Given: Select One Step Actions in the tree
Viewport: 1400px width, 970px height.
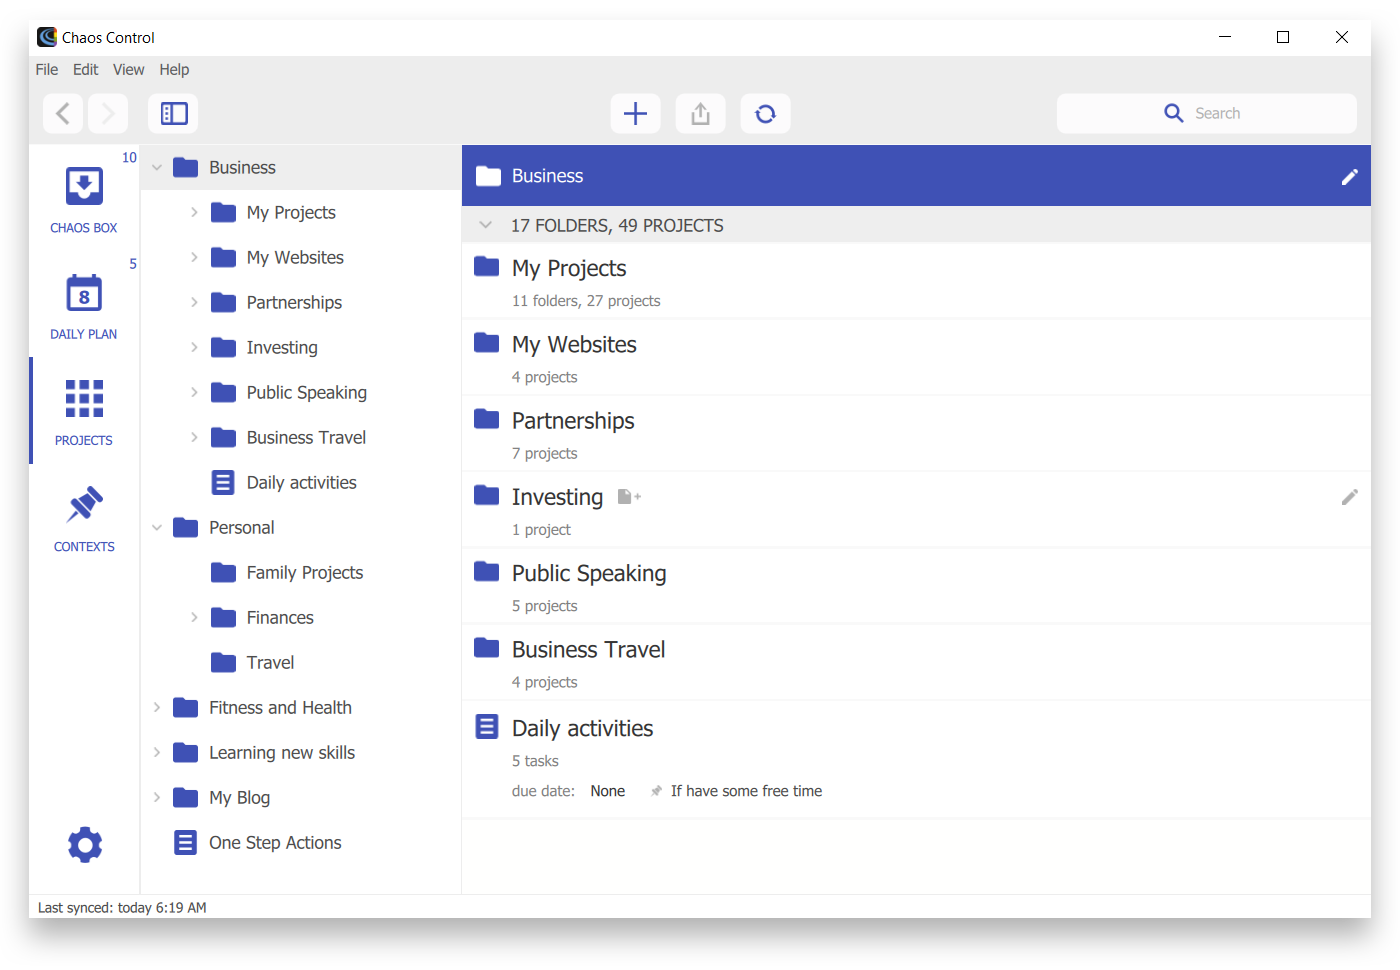Looking at the screenshot, I should [x=275, y=843].
